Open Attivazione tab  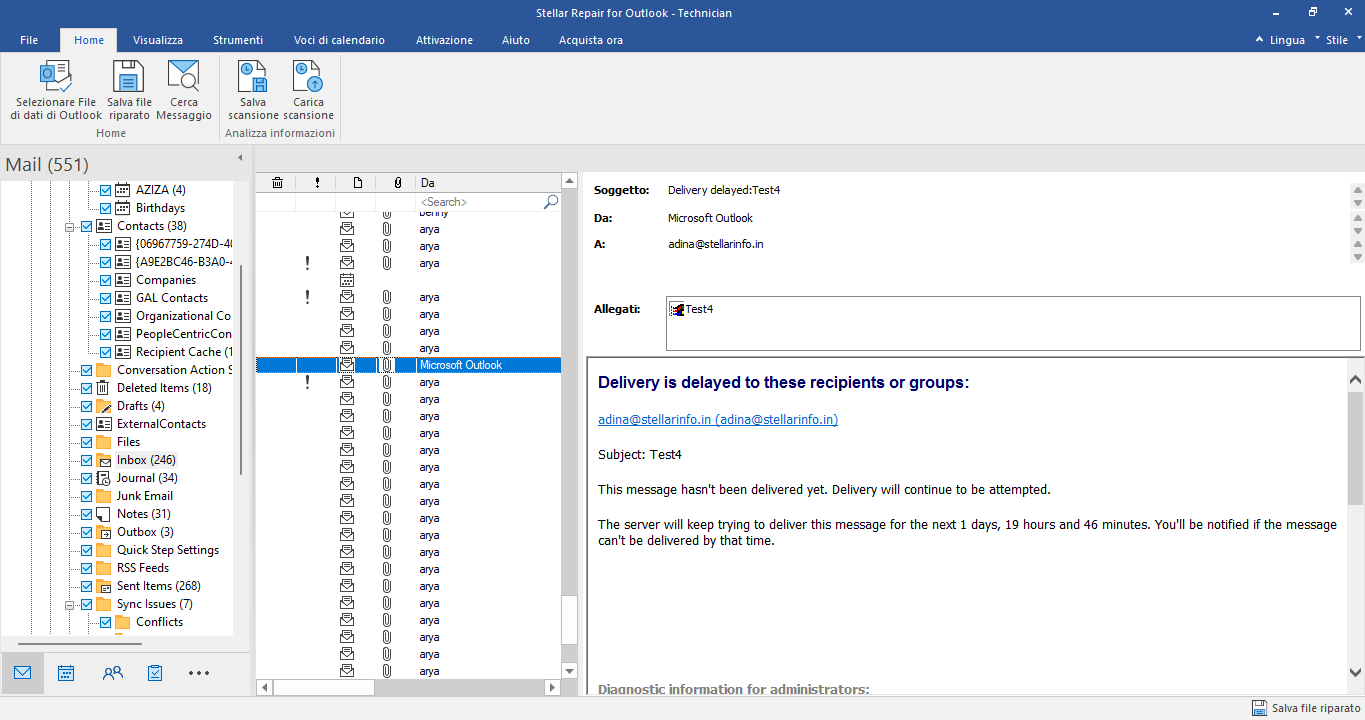click(444, 40)
